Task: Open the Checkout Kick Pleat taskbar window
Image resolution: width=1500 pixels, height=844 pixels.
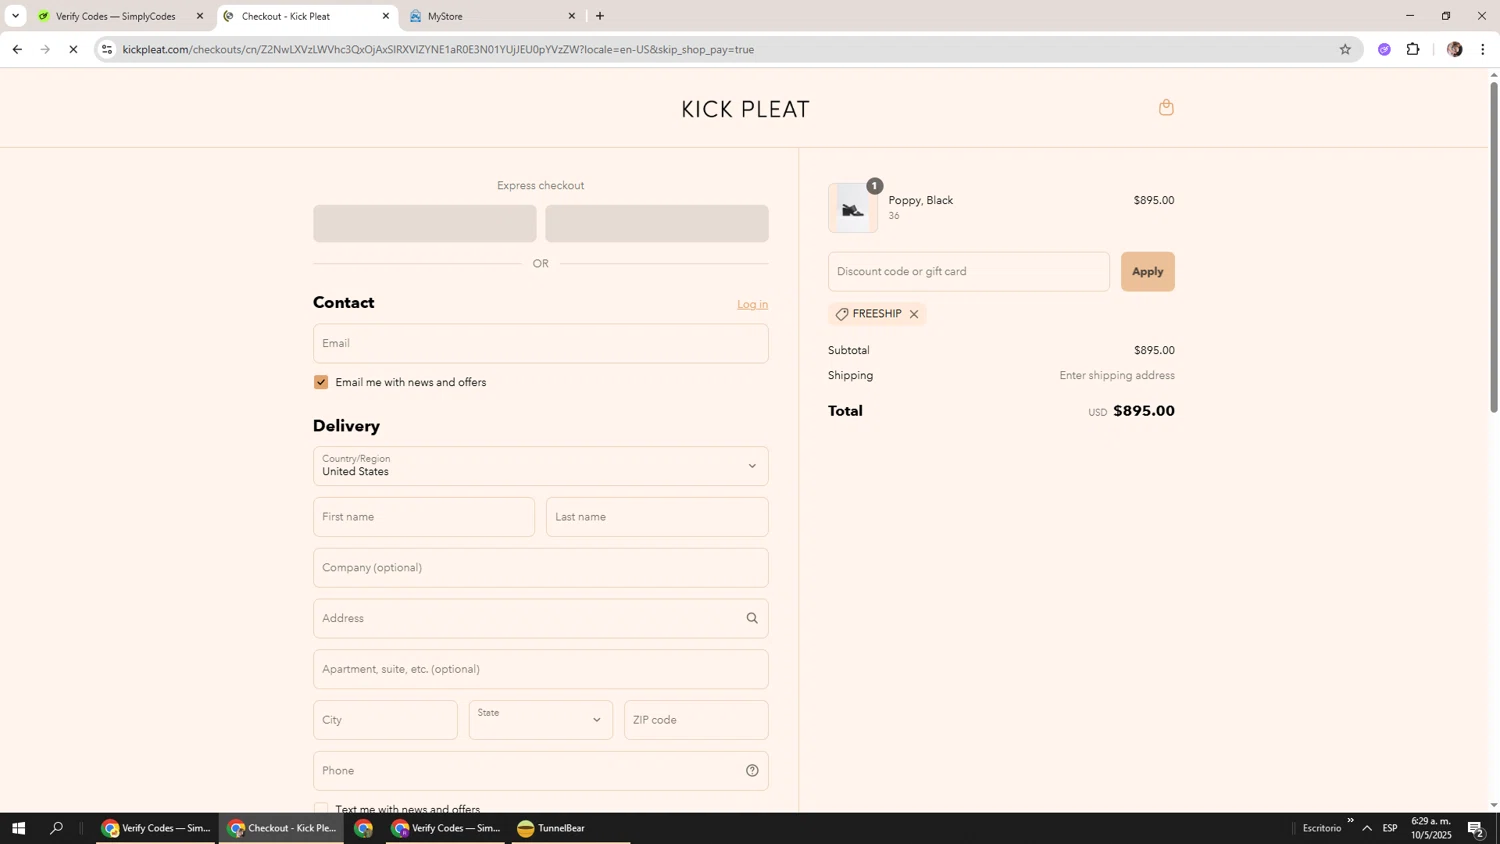Action: (282, 828)
